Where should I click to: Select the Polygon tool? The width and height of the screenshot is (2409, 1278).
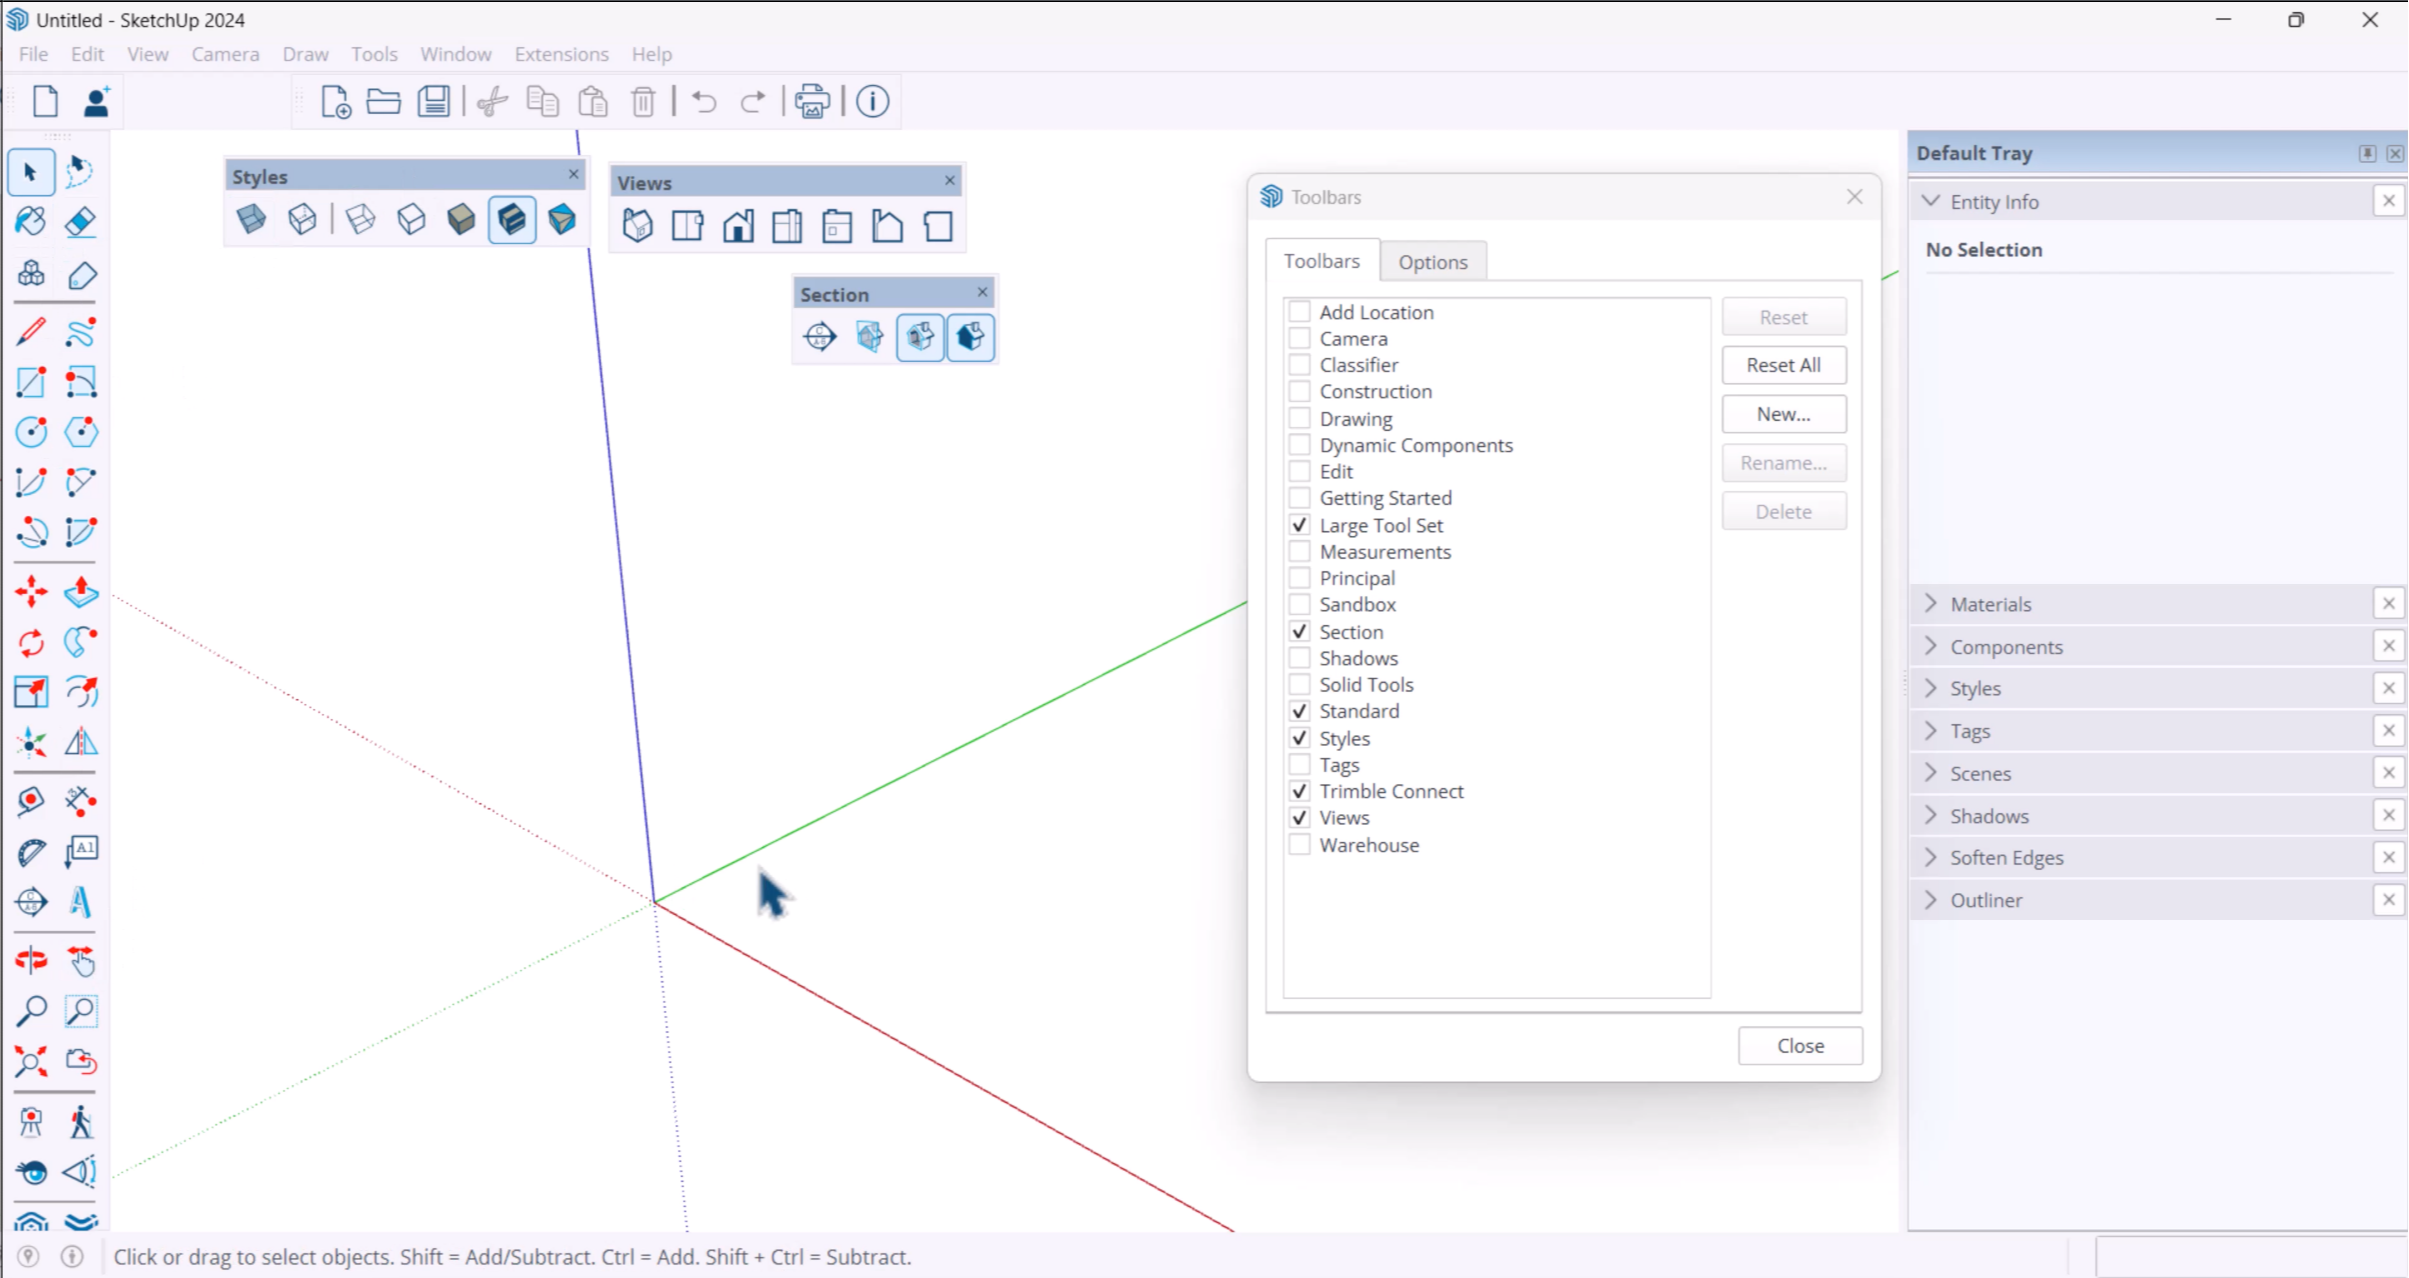tap(80, 432)
